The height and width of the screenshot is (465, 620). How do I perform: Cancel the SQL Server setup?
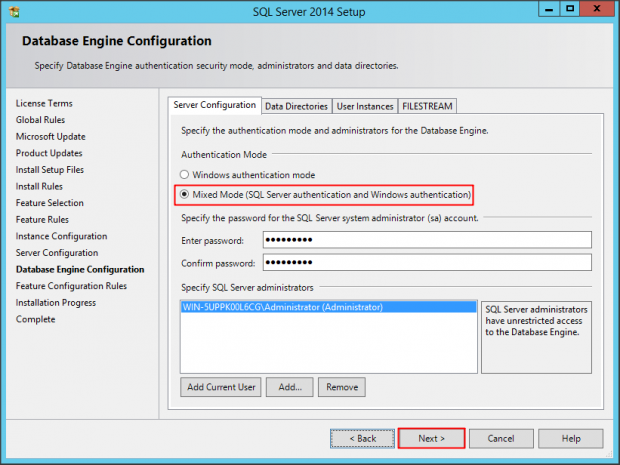pos(501,439)
